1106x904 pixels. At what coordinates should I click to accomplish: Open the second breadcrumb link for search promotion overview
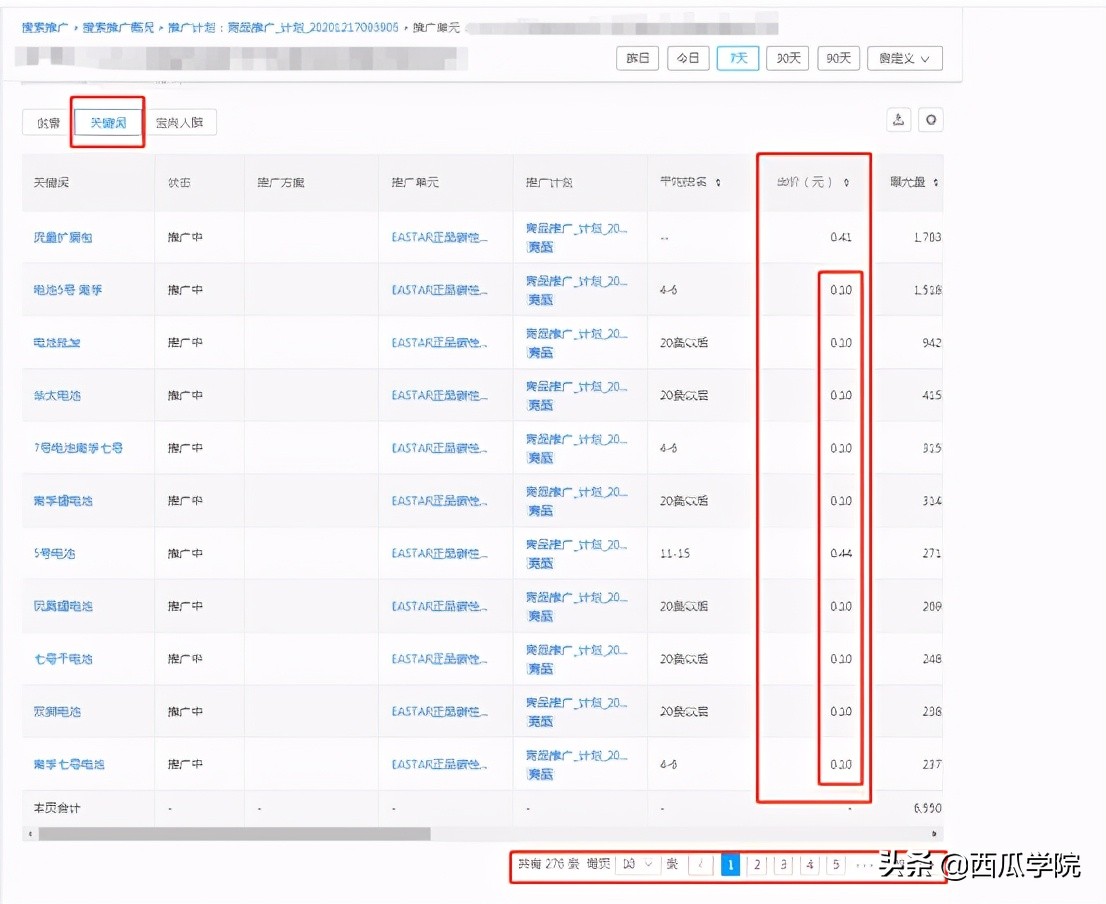[x=118, y=28]
